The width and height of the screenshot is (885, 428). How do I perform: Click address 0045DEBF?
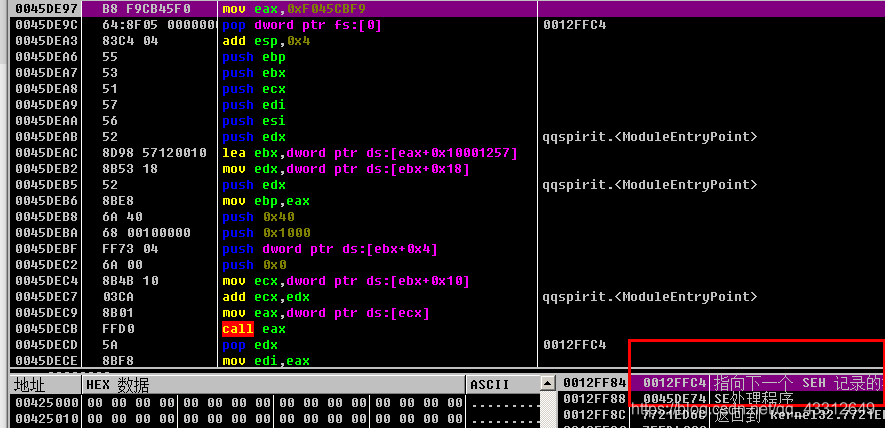click(45, 249)
